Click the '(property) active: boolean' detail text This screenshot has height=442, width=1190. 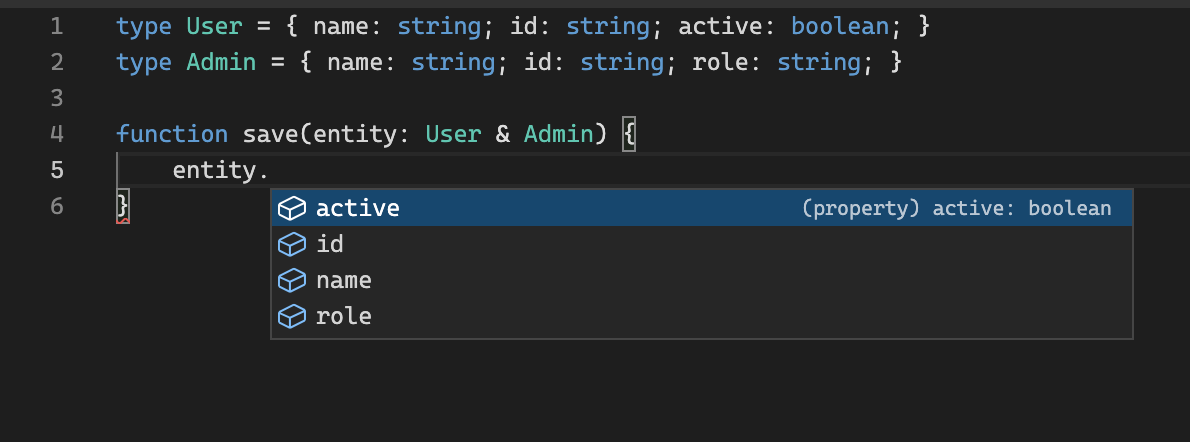[956, 209]
